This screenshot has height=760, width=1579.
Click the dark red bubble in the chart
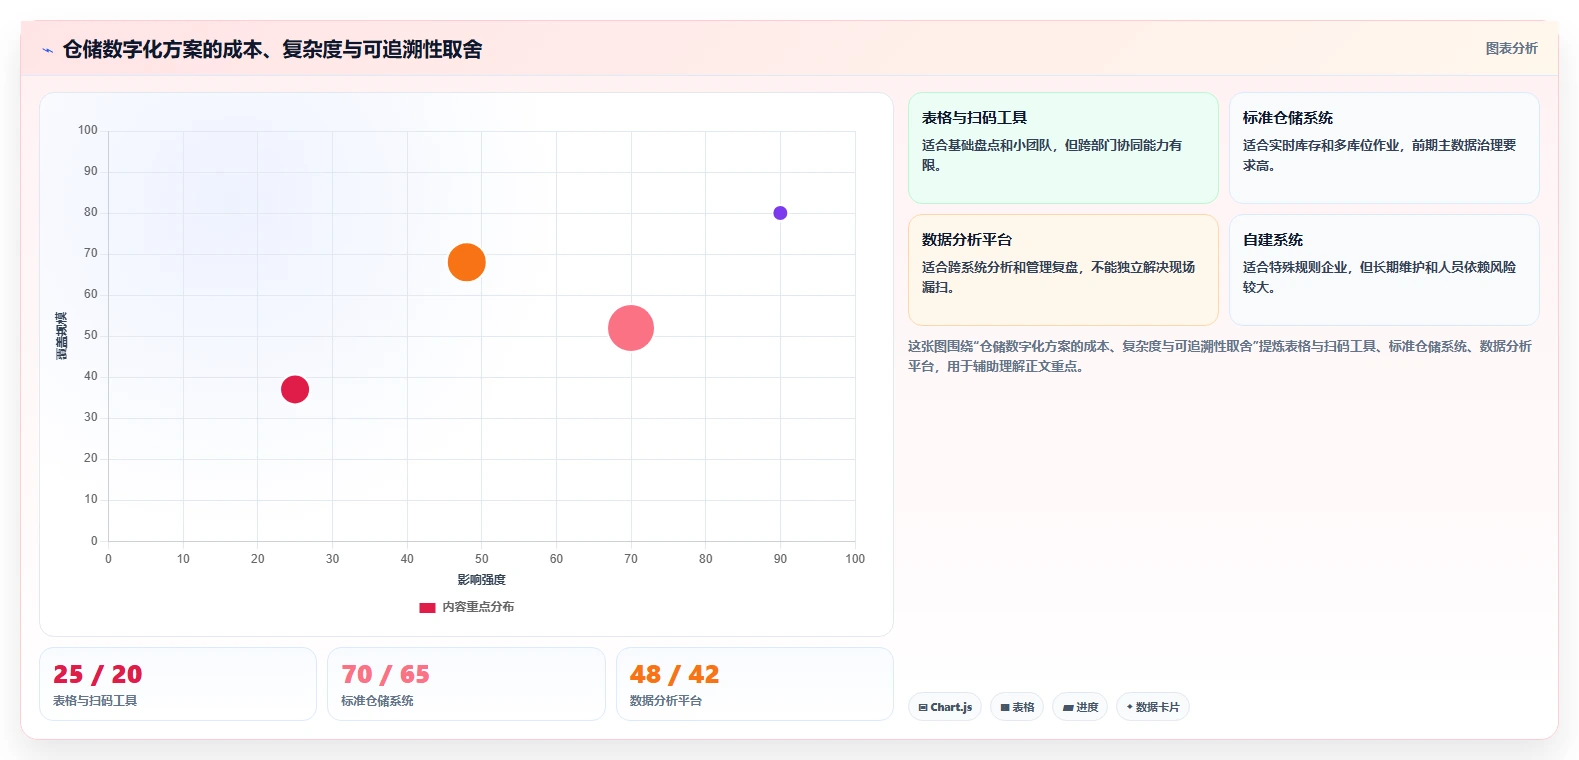click(x=295, y=389)
